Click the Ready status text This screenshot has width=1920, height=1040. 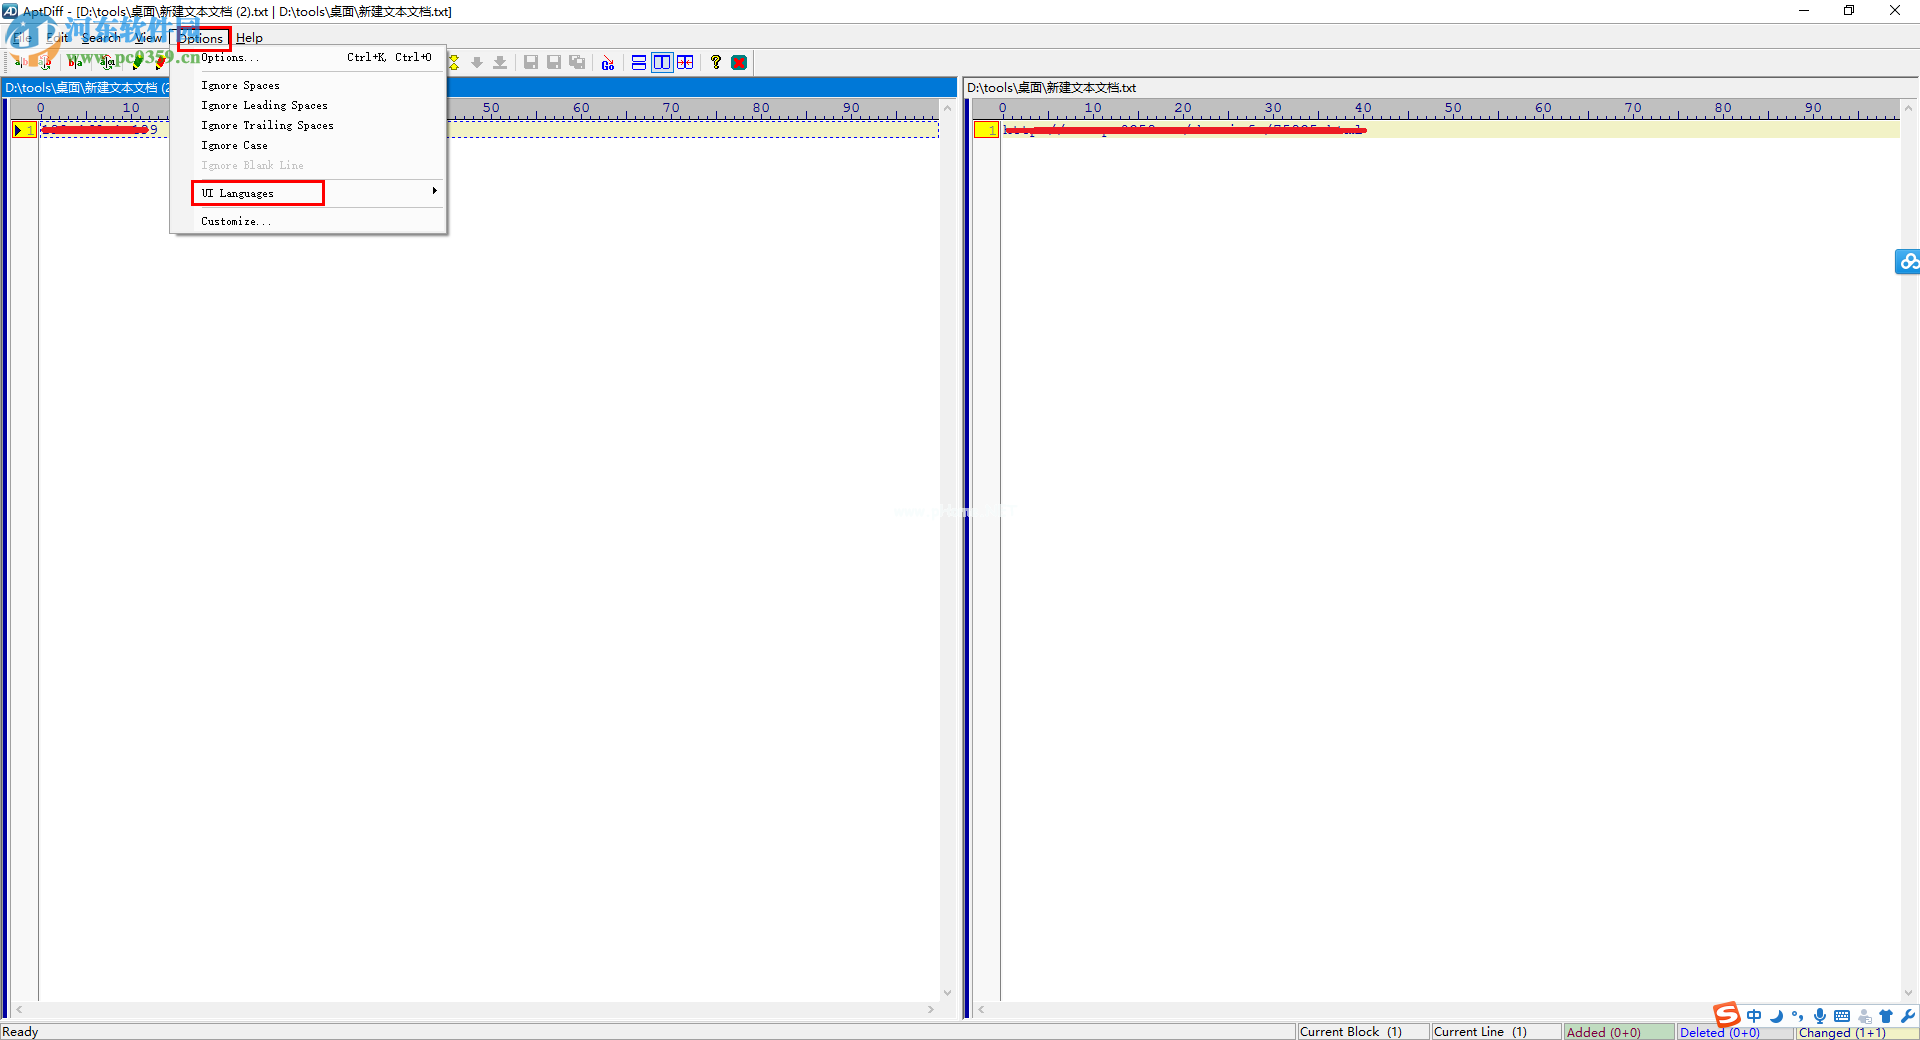pos(20,1032)
